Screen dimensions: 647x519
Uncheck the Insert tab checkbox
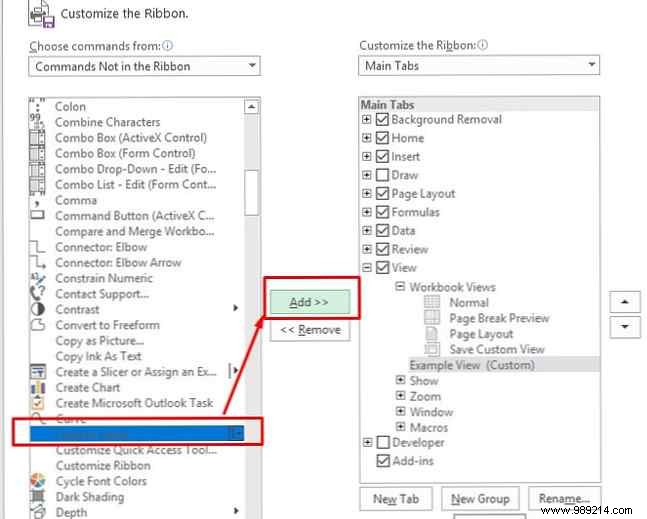(382, 156)
